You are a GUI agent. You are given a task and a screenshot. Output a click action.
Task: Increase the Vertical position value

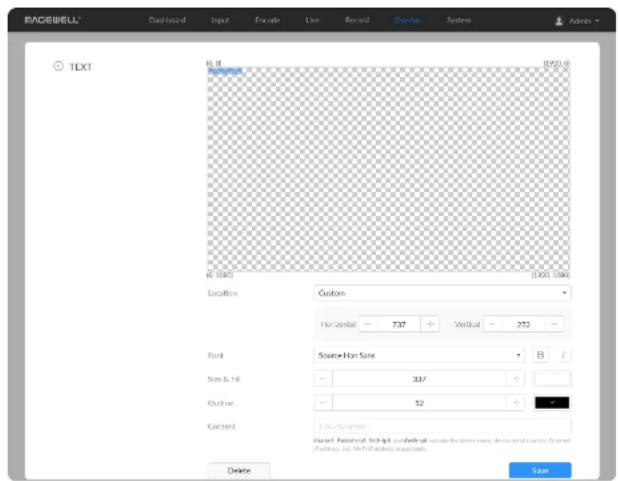pos(554,324)
